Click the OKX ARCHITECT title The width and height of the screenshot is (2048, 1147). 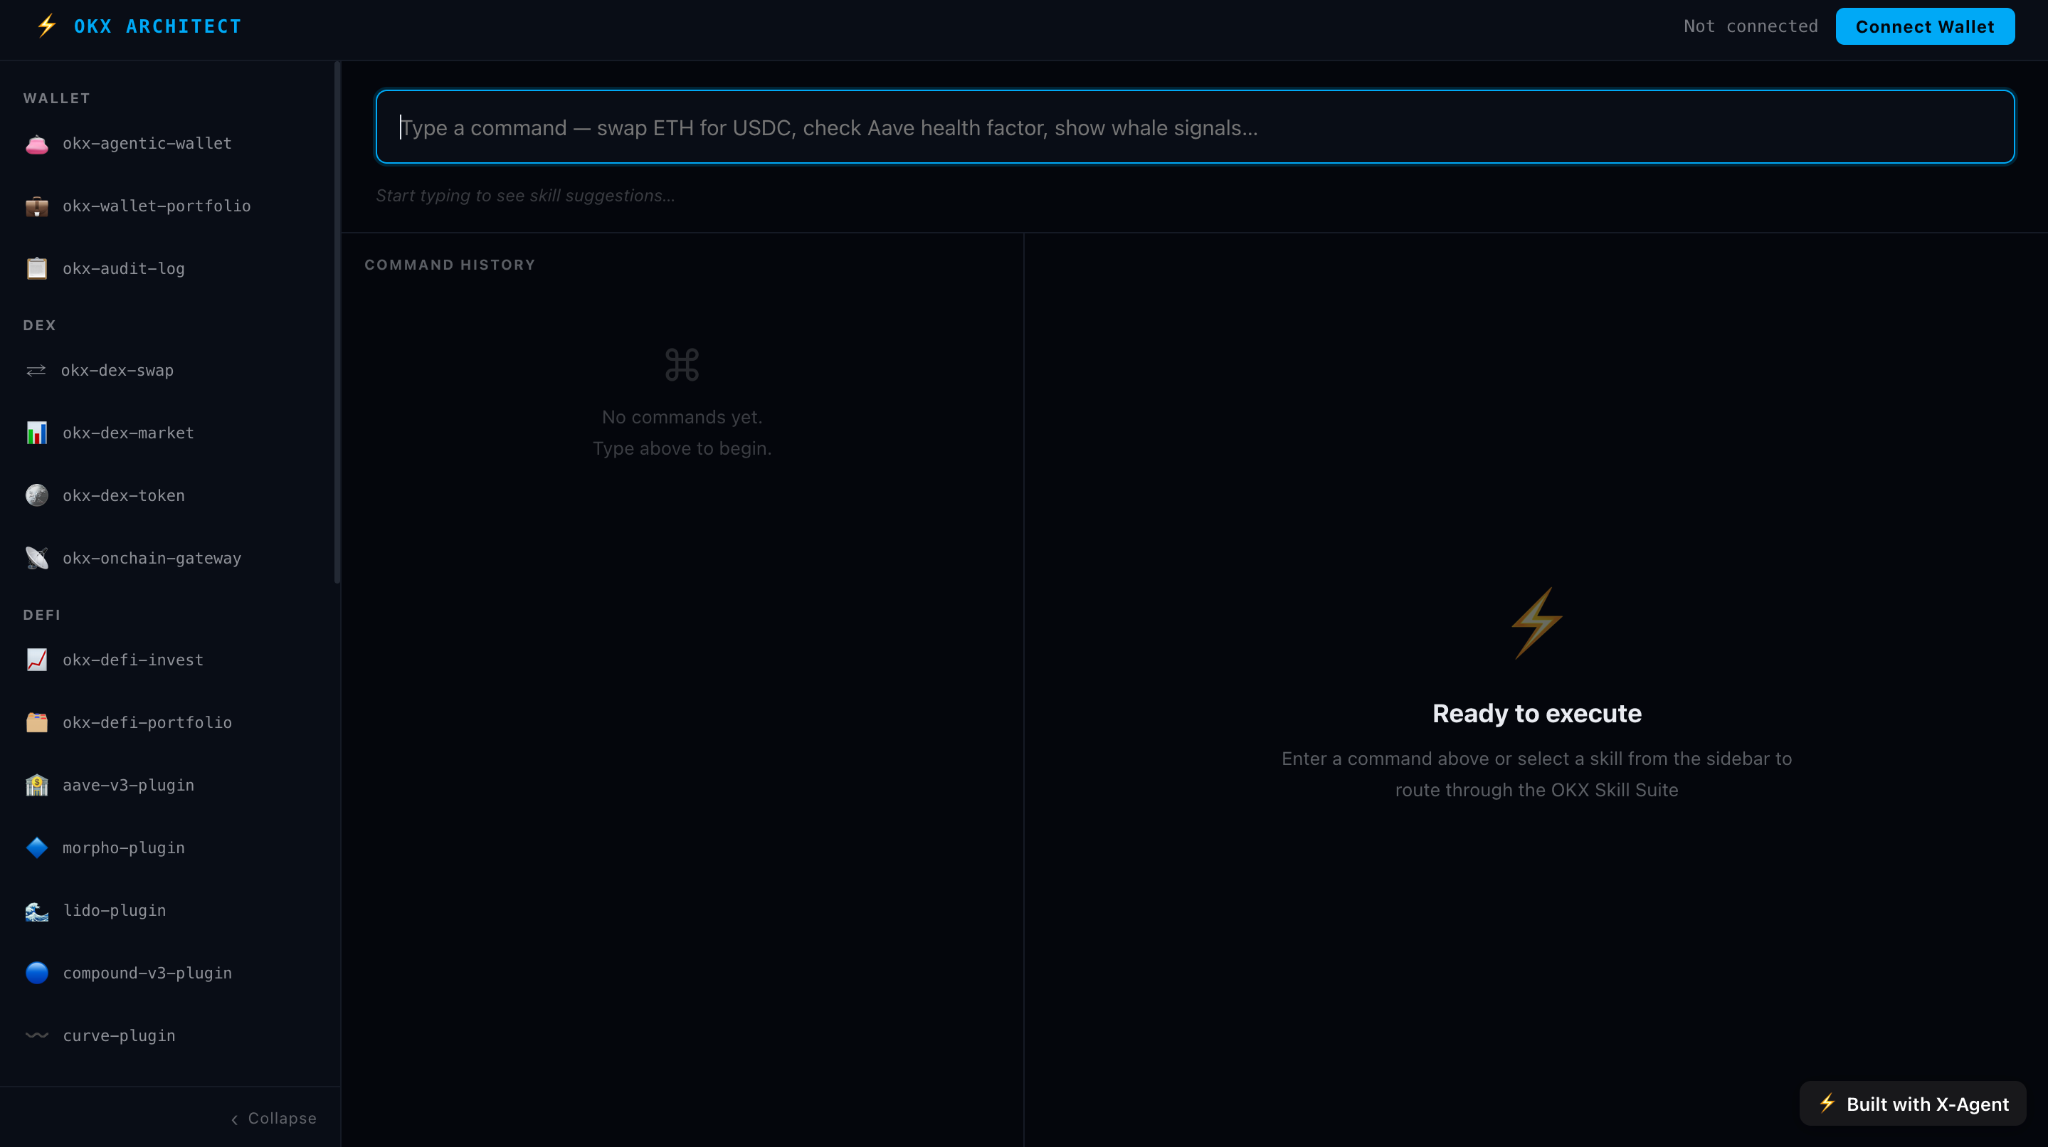(x=158, y=27)
